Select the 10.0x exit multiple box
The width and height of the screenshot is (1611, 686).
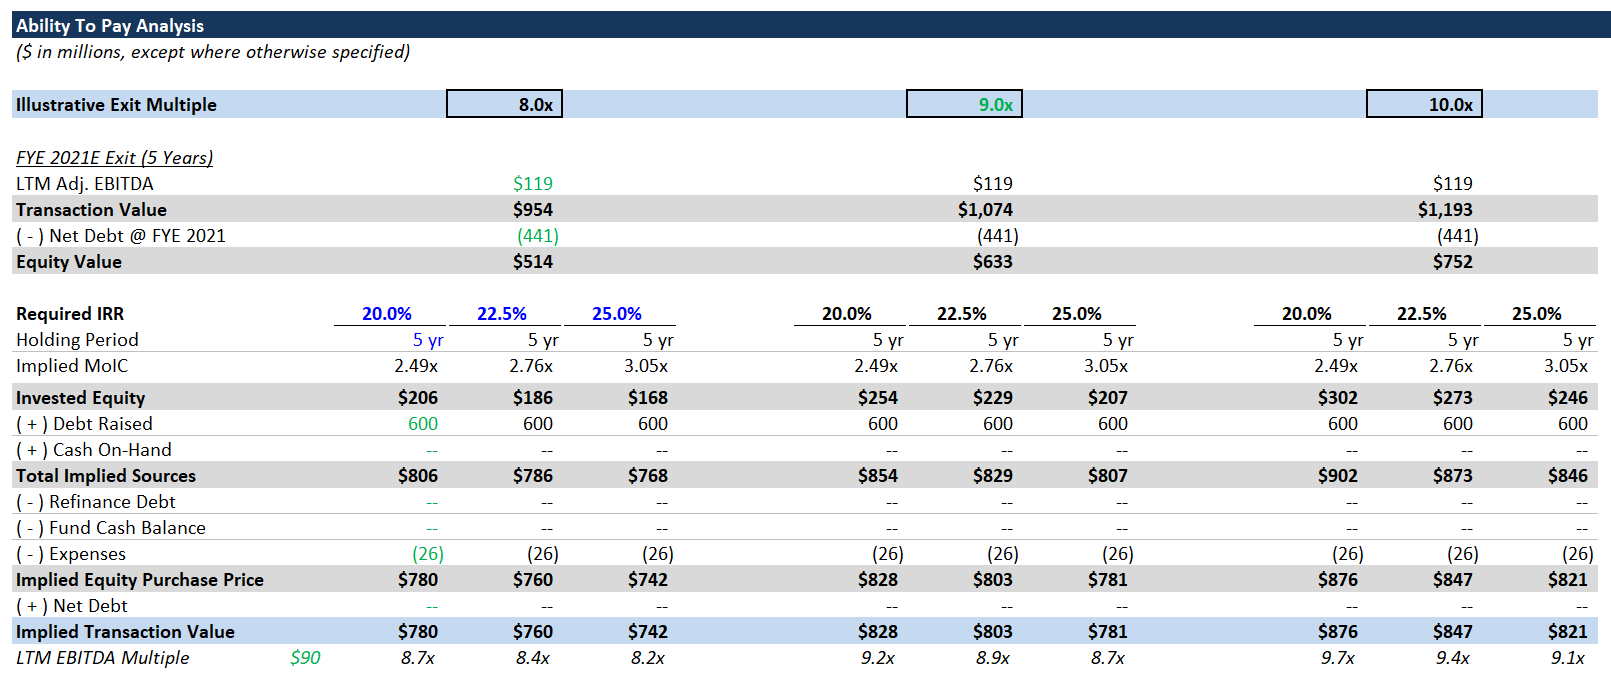pos(1424,104)
